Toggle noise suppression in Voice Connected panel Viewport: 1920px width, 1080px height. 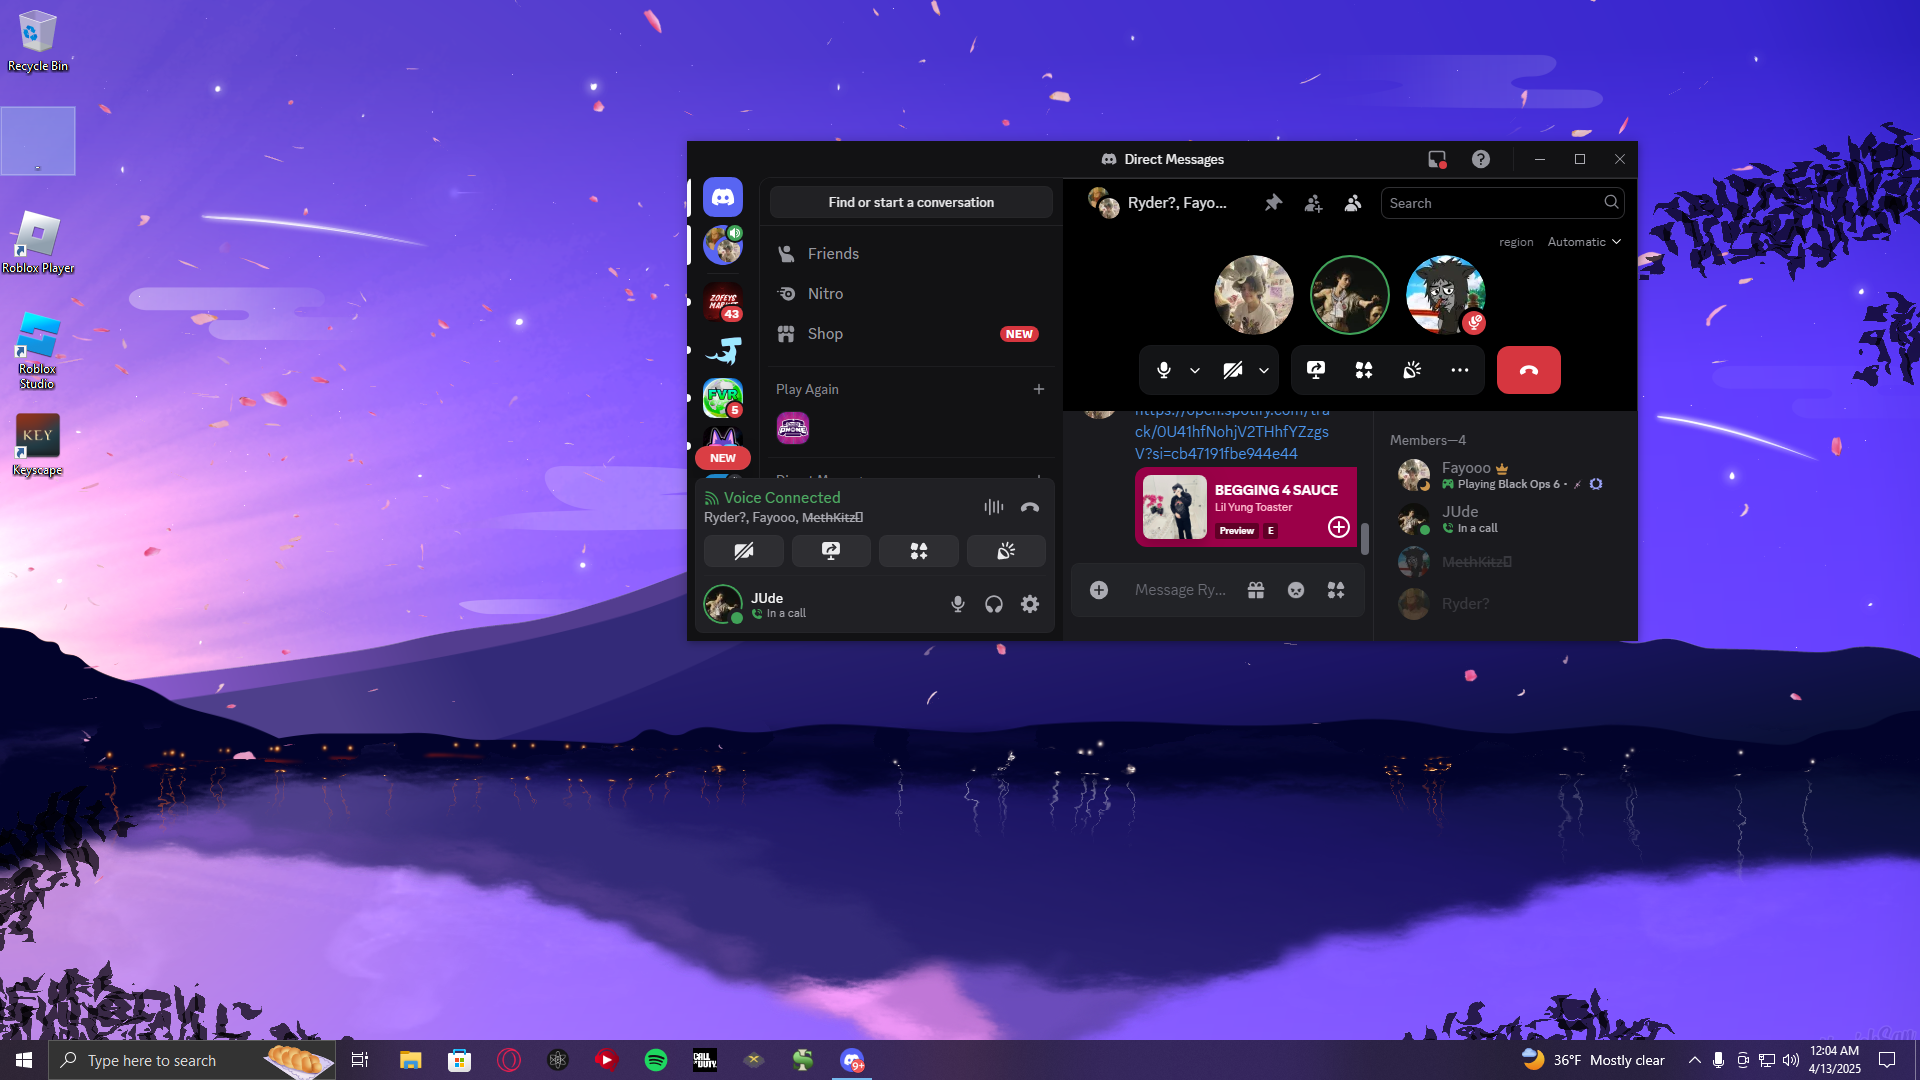pyautogui.click(x=993, y=507)
